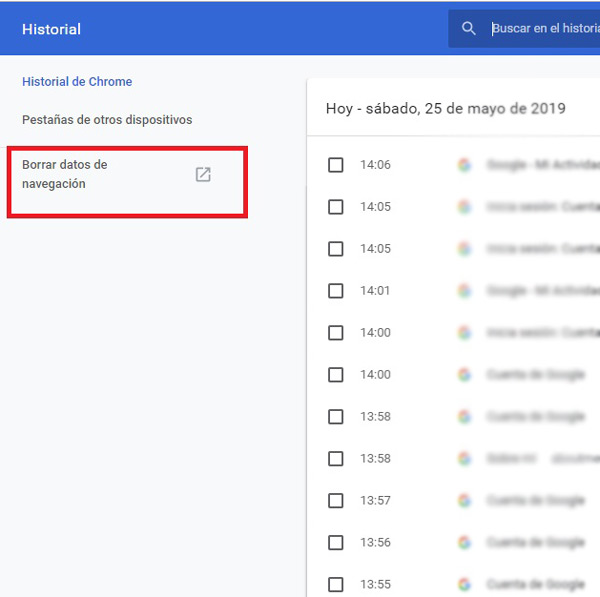
Task: Click the search magnifier icon
Action: click(x=469, y=29)
